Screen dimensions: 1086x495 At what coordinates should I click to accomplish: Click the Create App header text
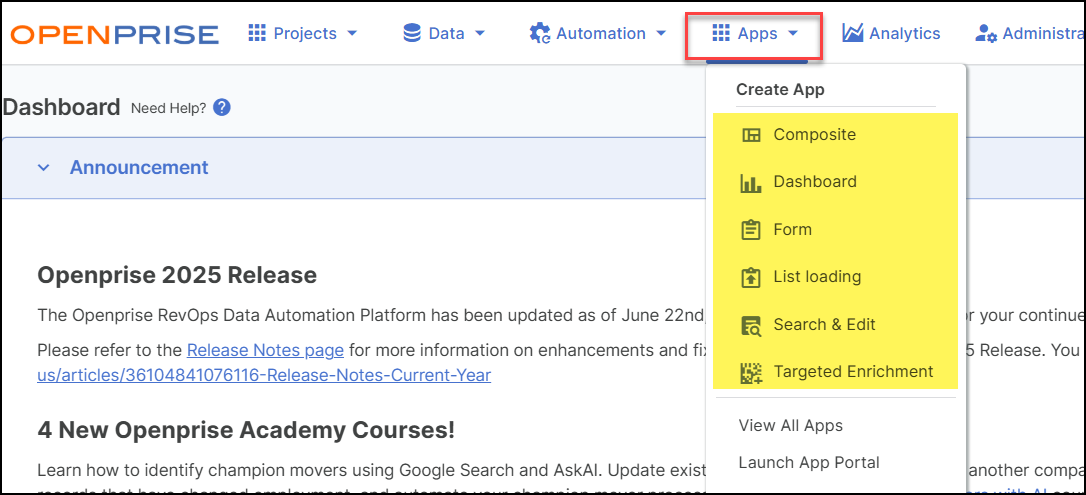(780, 89)
